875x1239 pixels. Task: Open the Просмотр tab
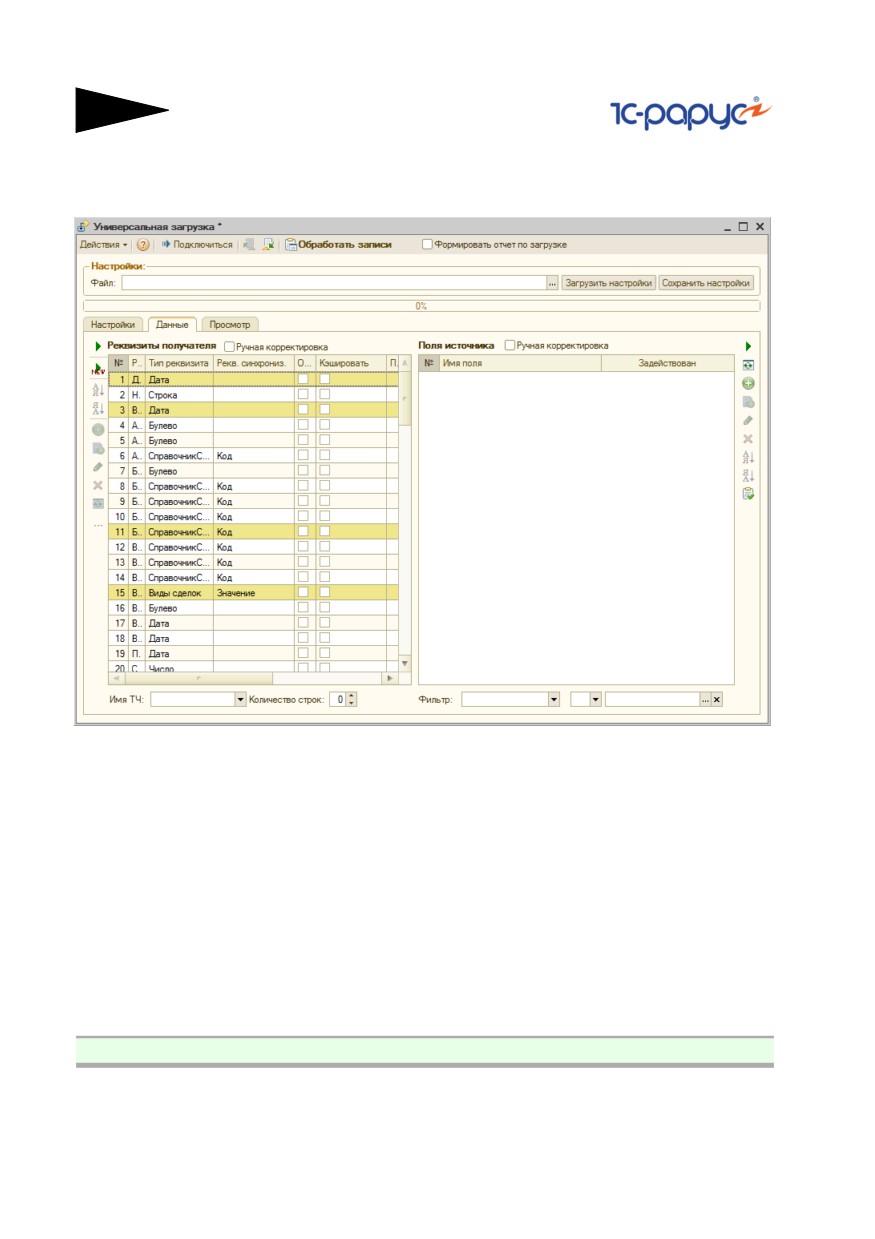pyautogui.click(x=230, y=324)
